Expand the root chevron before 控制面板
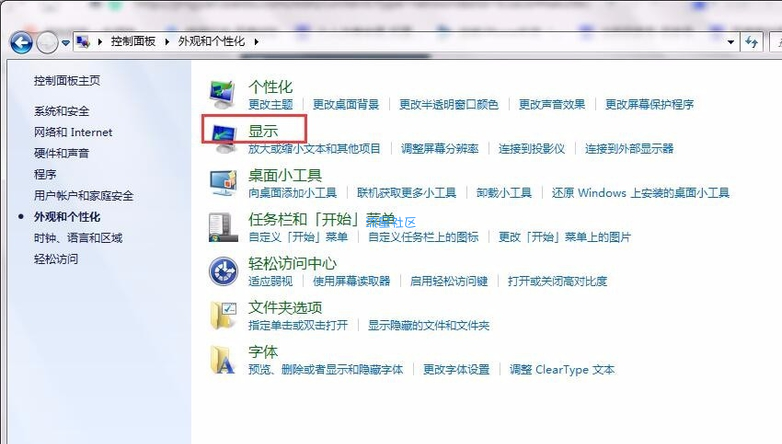Screen dimensions: 782x444 [x=100, y=42]
